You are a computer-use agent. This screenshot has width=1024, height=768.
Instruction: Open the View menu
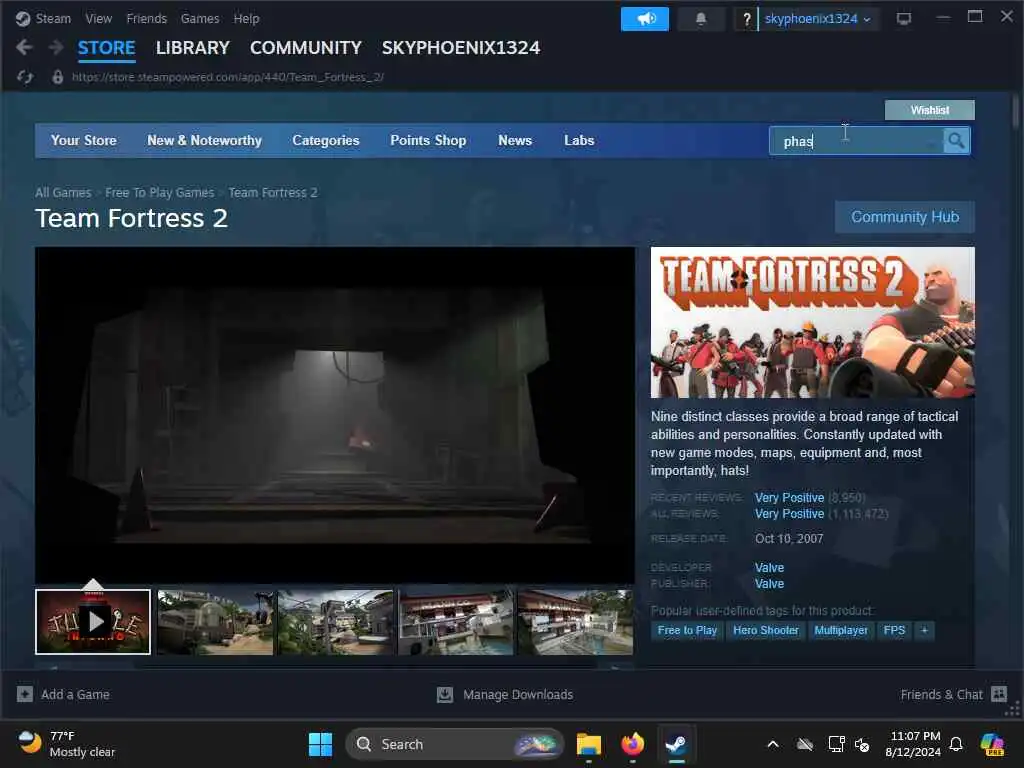tap(98, 18)
